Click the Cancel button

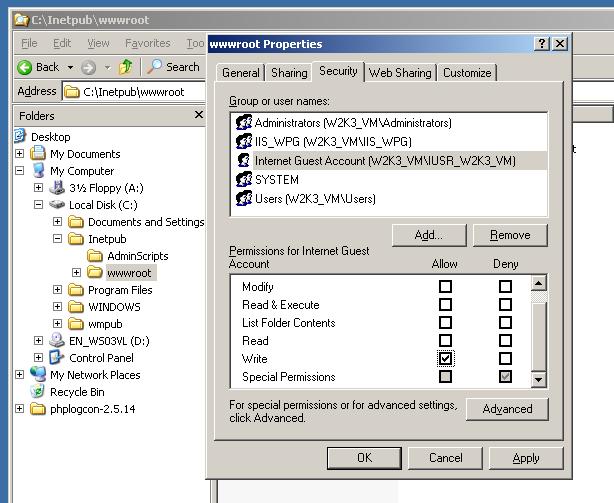(x=445, y=458)
